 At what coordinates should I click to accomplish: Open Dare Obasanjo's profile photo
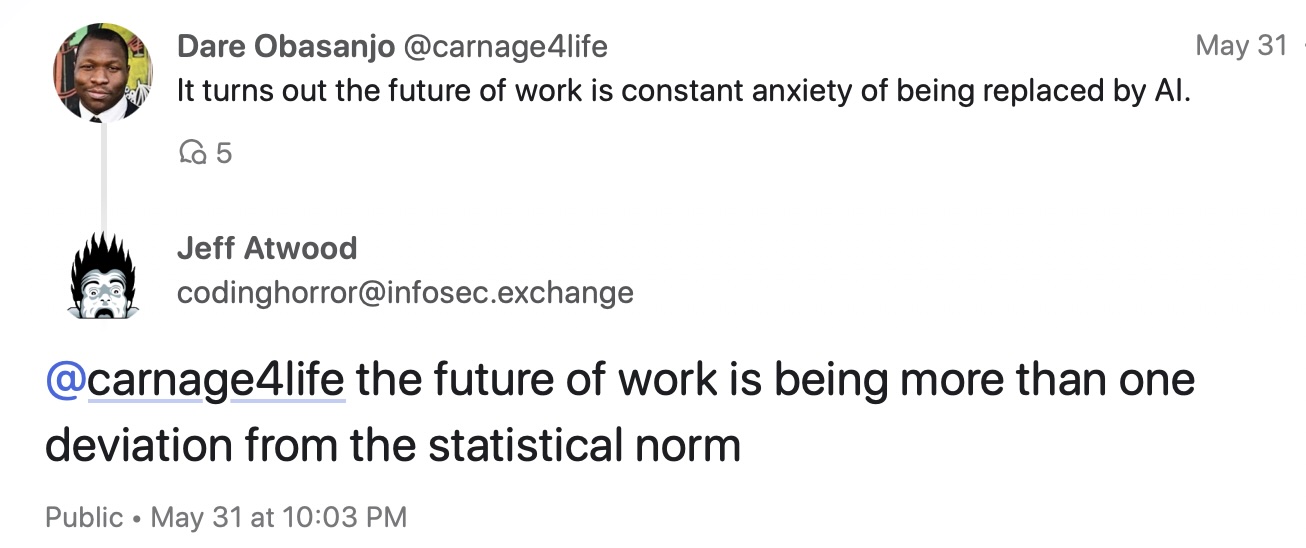[103, 72]
